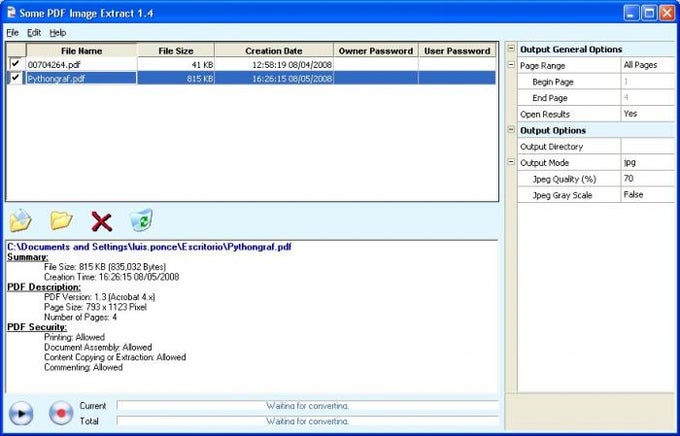Click the Printing: Allowed line
Image resolution: width=680 pixels, height=436 pixels.
click(x=74, y=337)
